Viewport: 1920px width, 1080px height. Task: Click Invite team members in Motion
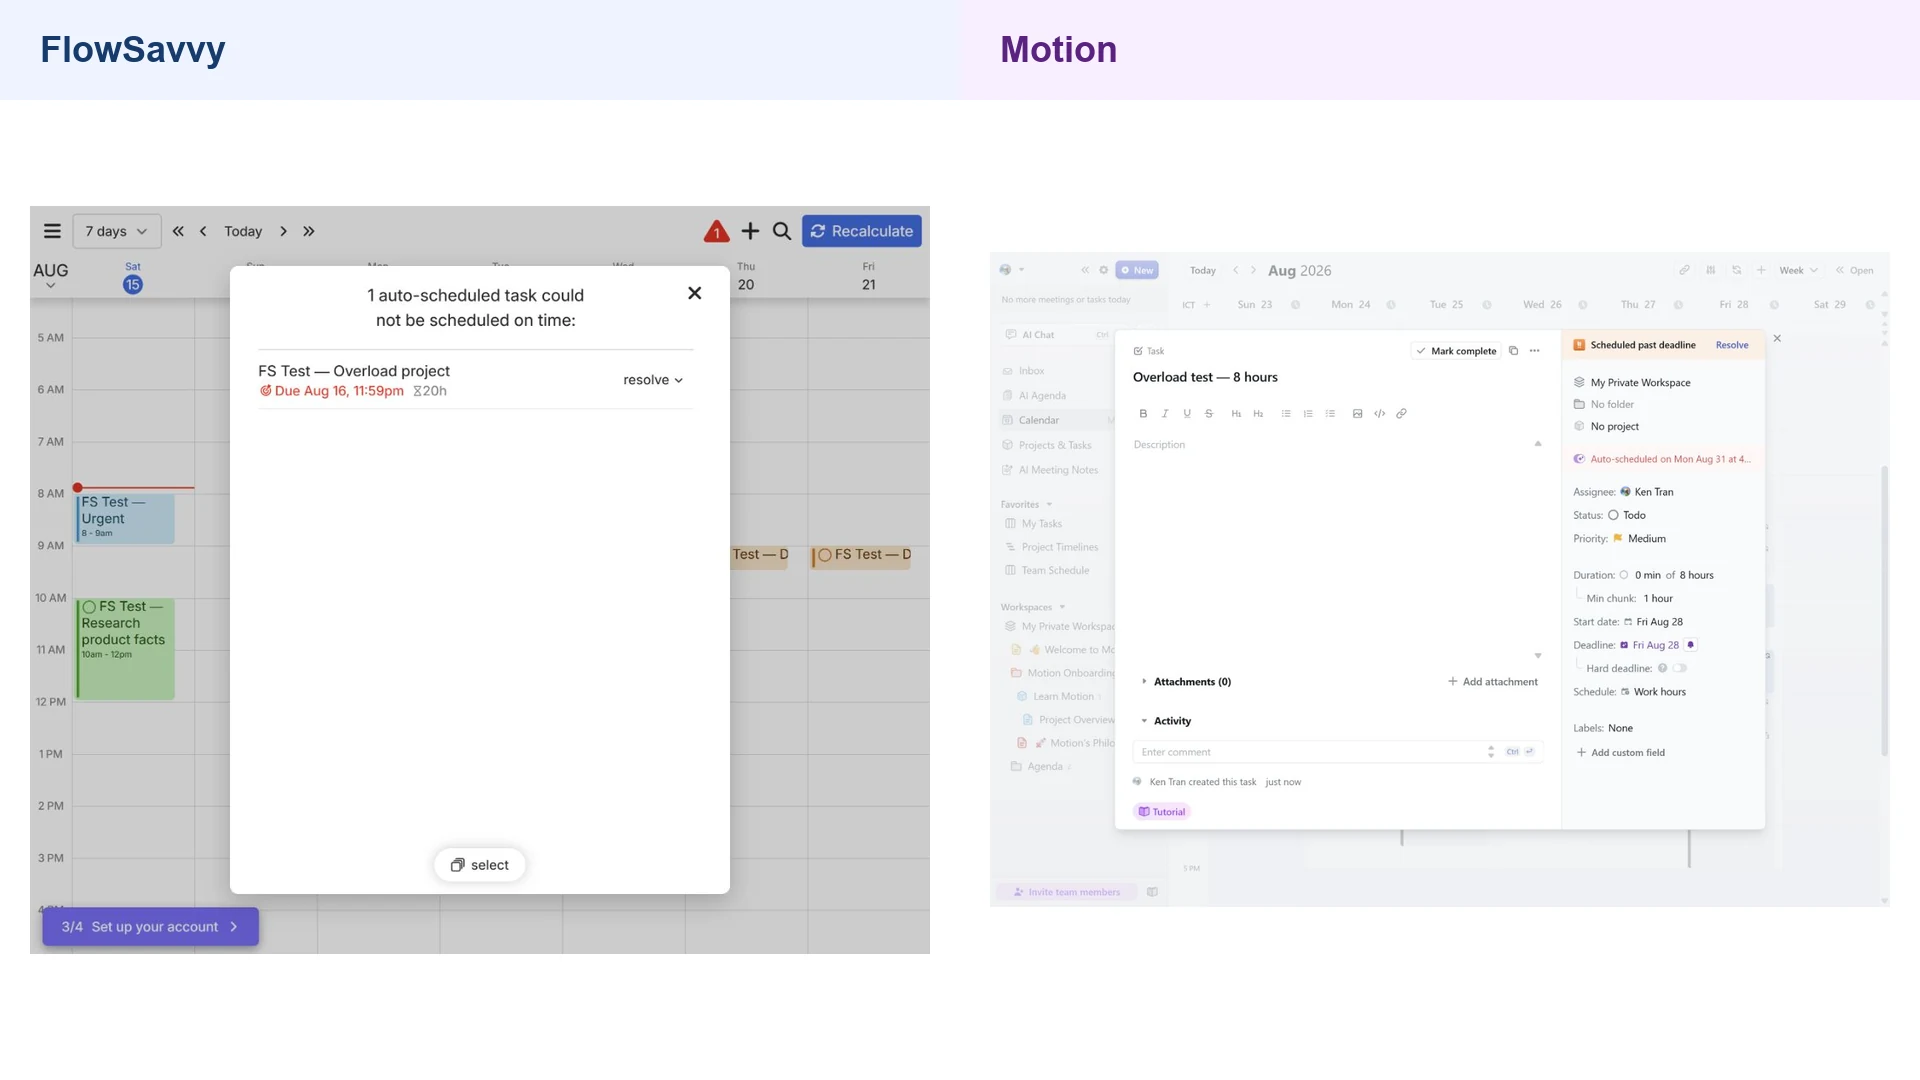(1067, 892)
